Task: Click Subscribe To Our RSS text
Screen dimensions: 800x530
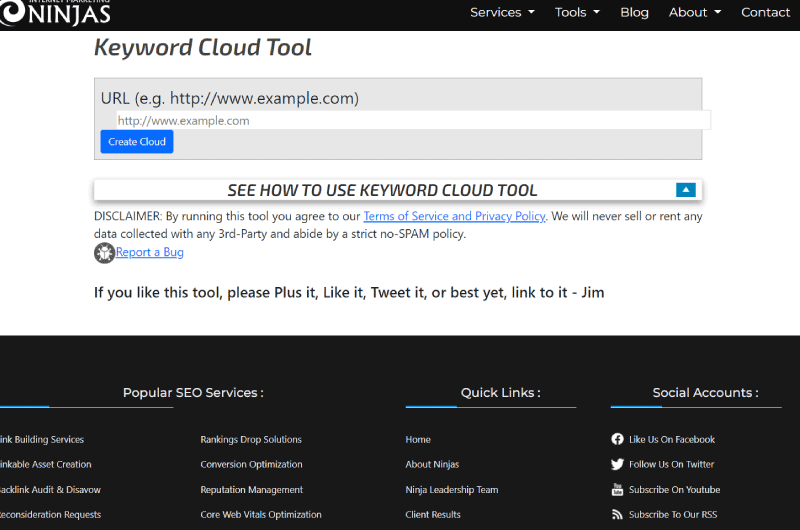Action: coord(673,514)
